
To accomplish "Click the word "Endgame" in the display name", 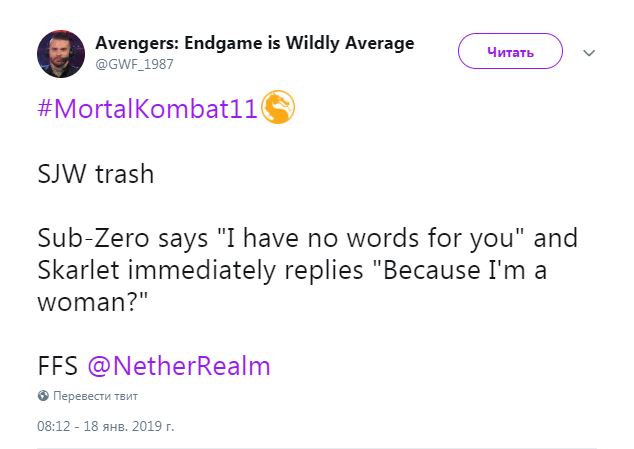I will (223, 43).
